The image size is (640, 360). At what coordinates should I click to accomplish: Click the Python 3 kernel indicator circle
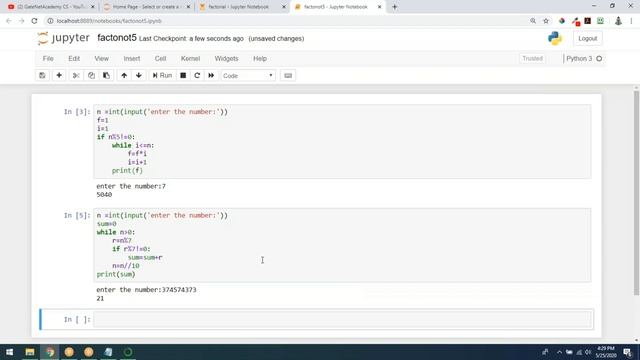click(599, 59)
